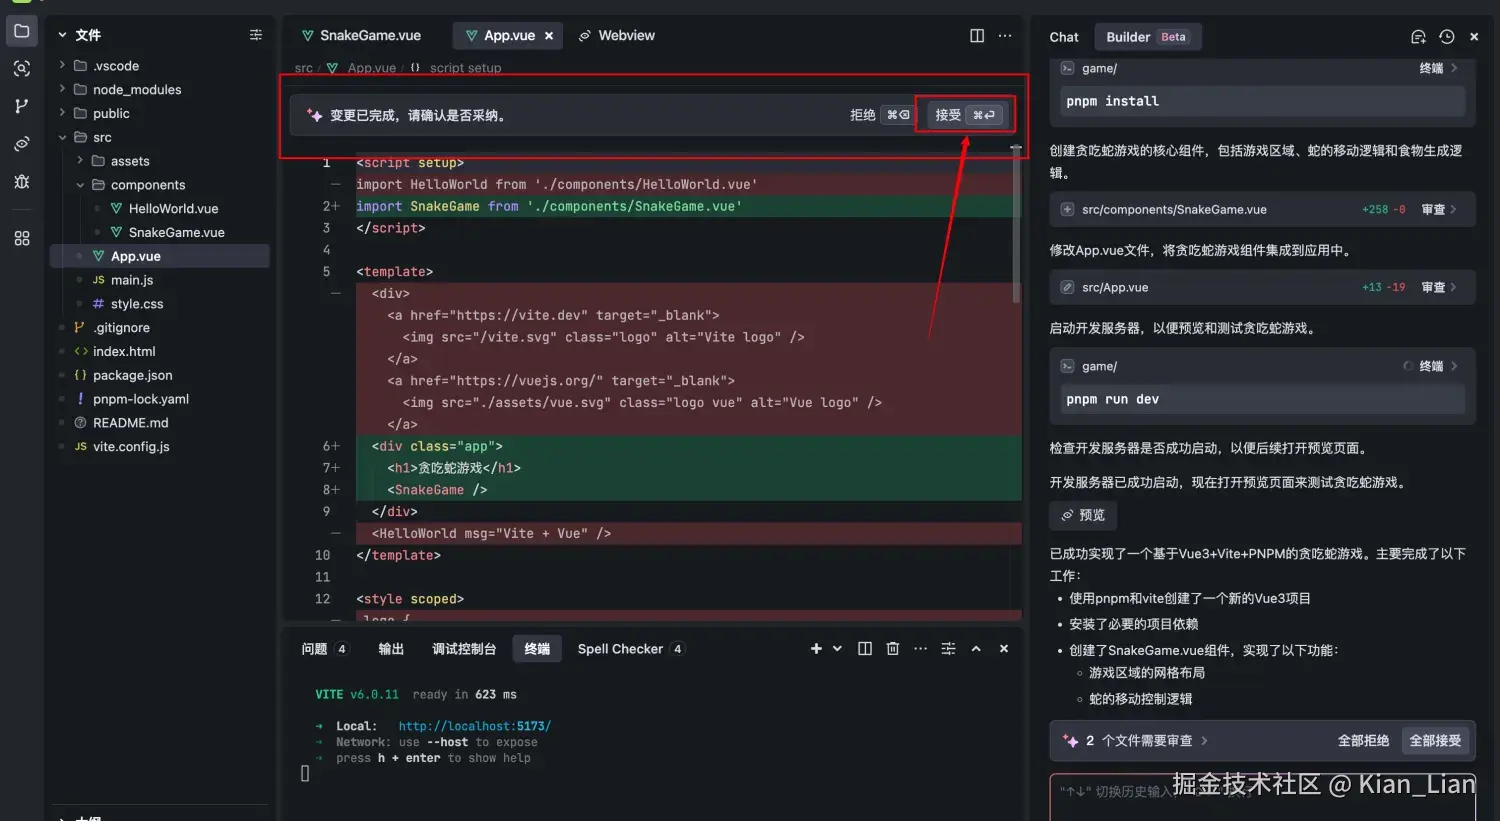Close the App.vue tab
The height and width of the screenshot is (821, 1500).
tap(549, 36)
